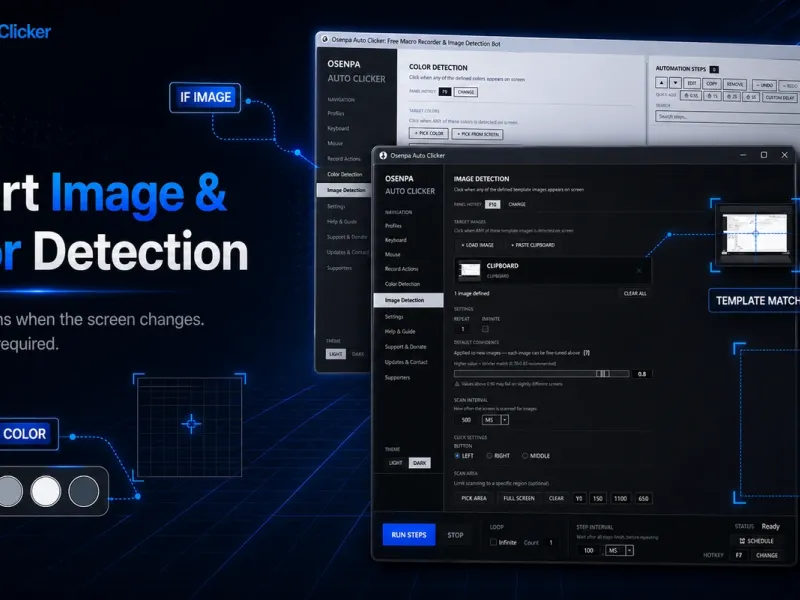Click the CUSTOM DELAY button
800x600 pixels.
(780, 97)
